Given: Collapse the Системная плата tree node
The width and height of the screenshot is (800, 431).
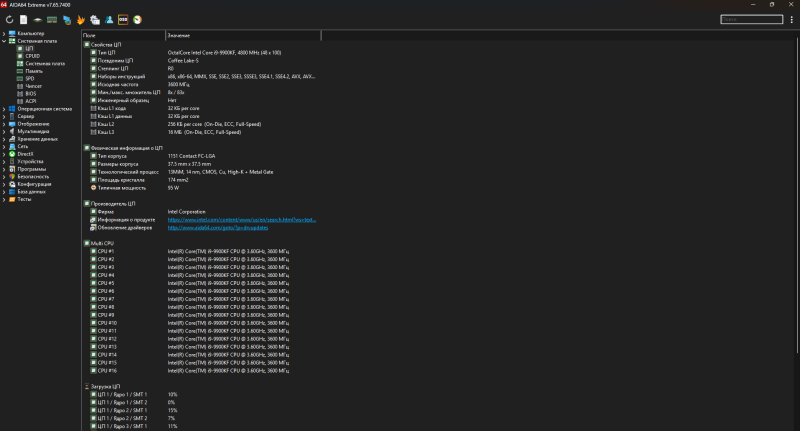Looking at the screenshot, I should (5, 41).
